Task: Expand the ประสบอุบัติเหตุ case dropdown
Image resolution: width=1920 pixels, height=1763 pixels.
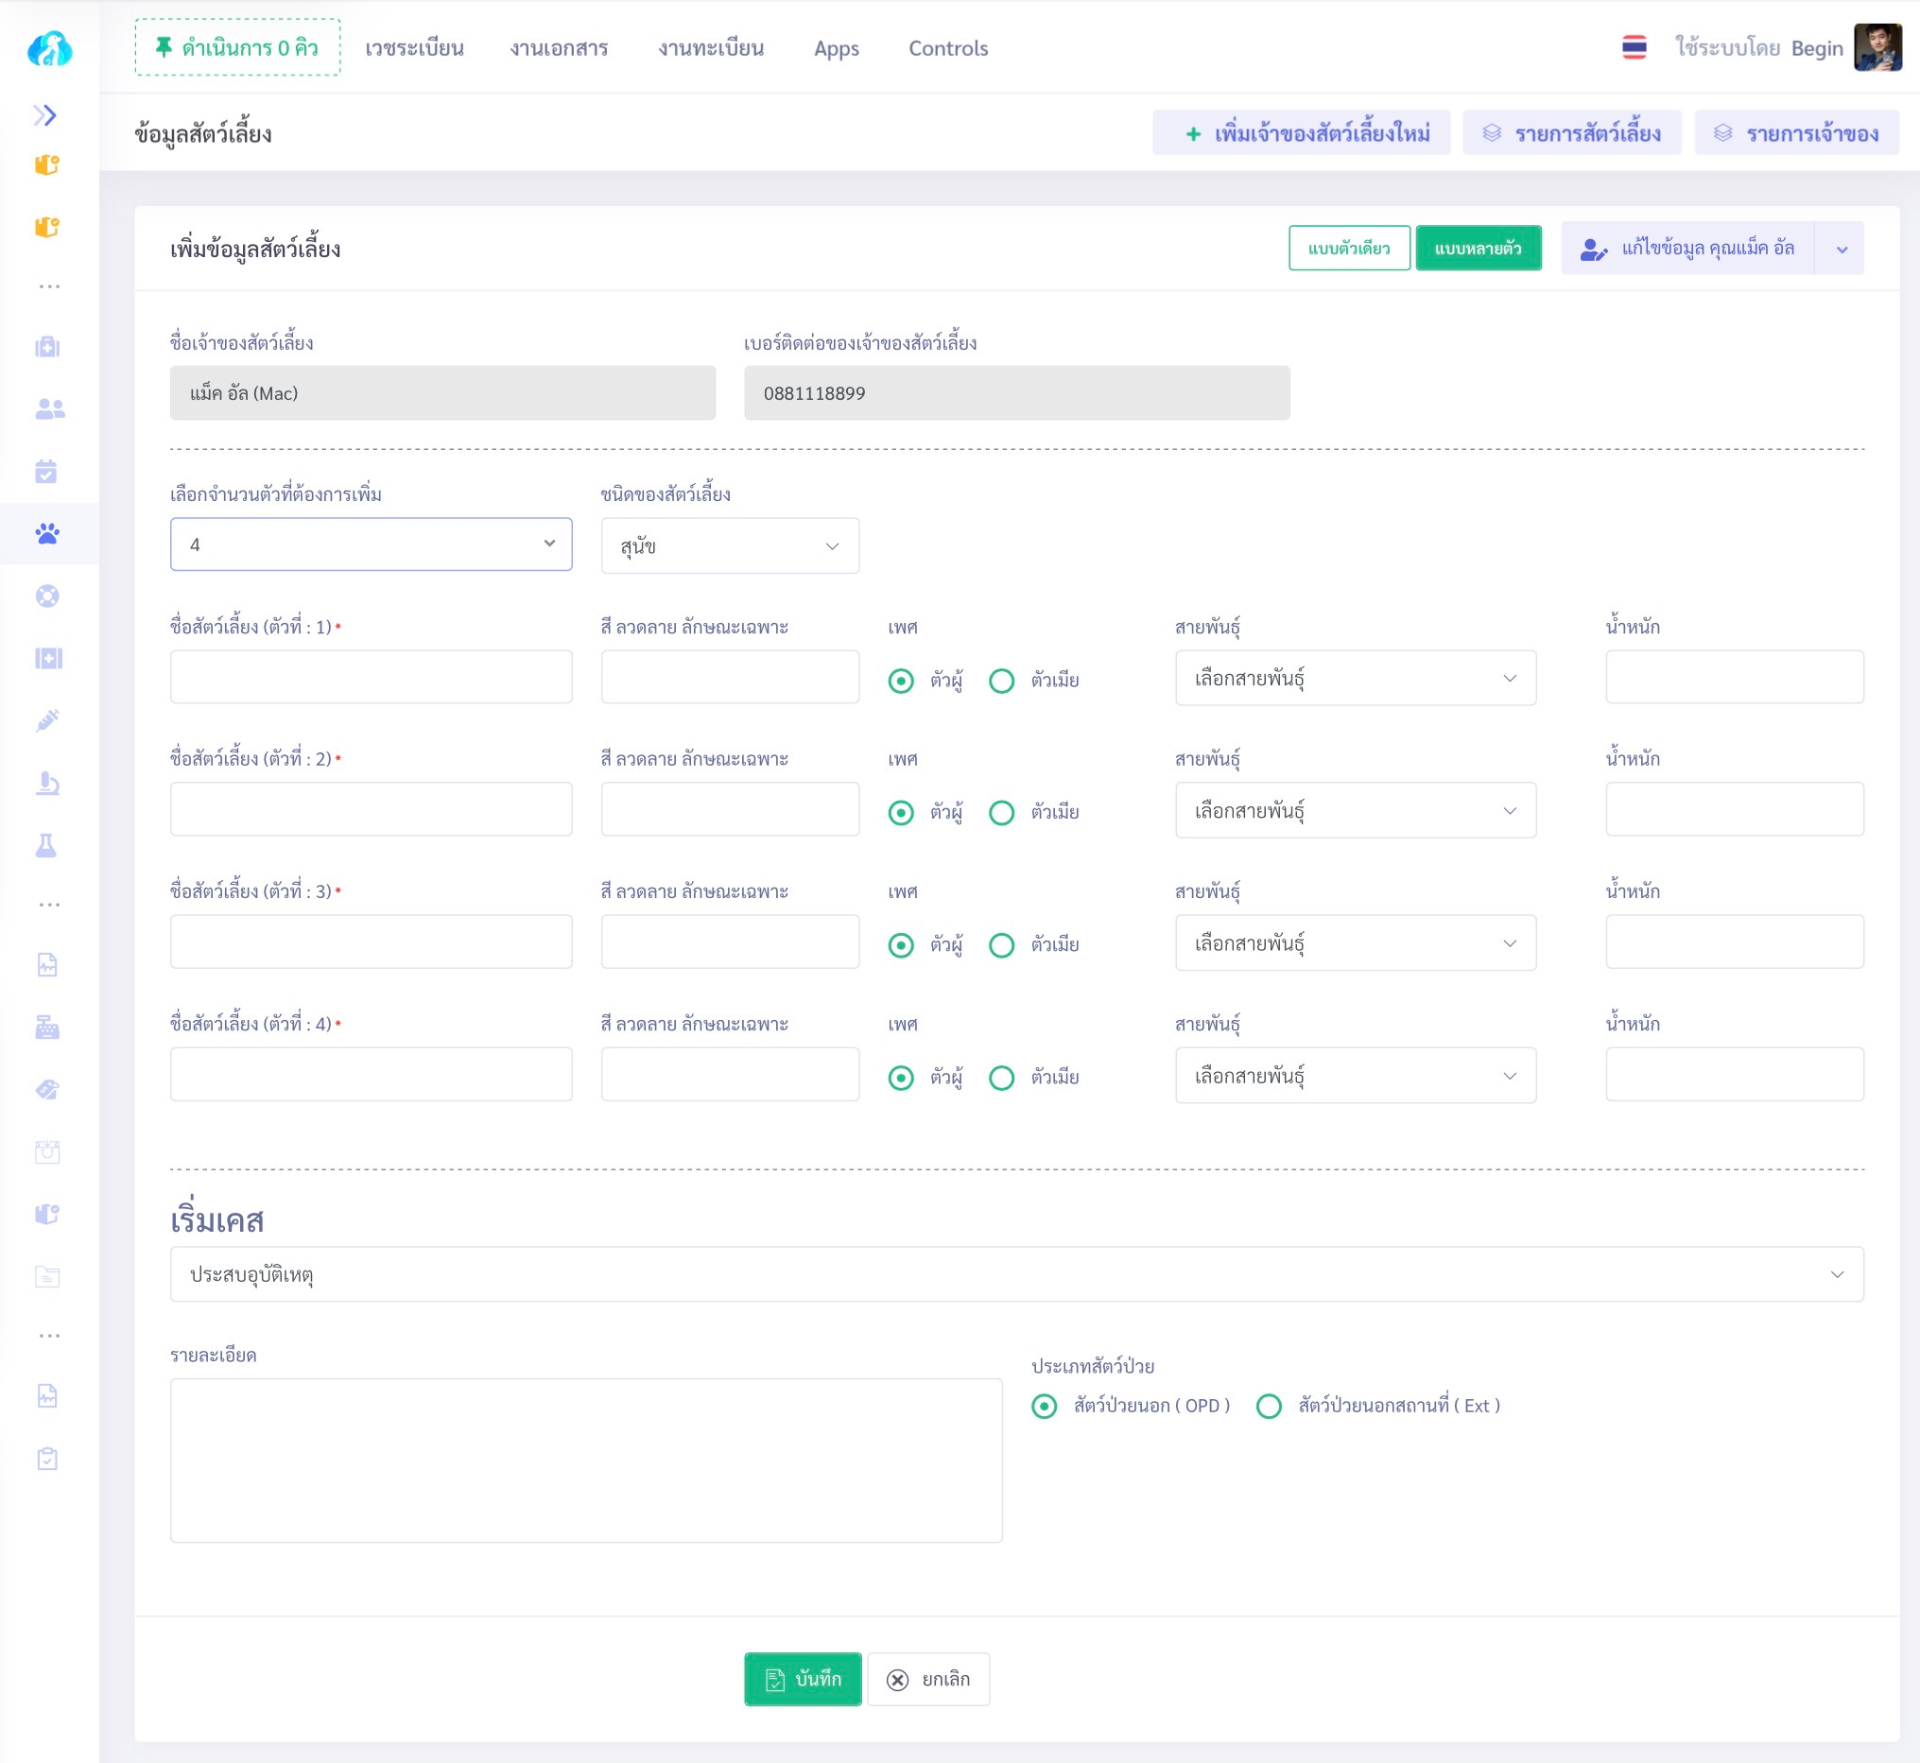Action: coord(1016,1274)
